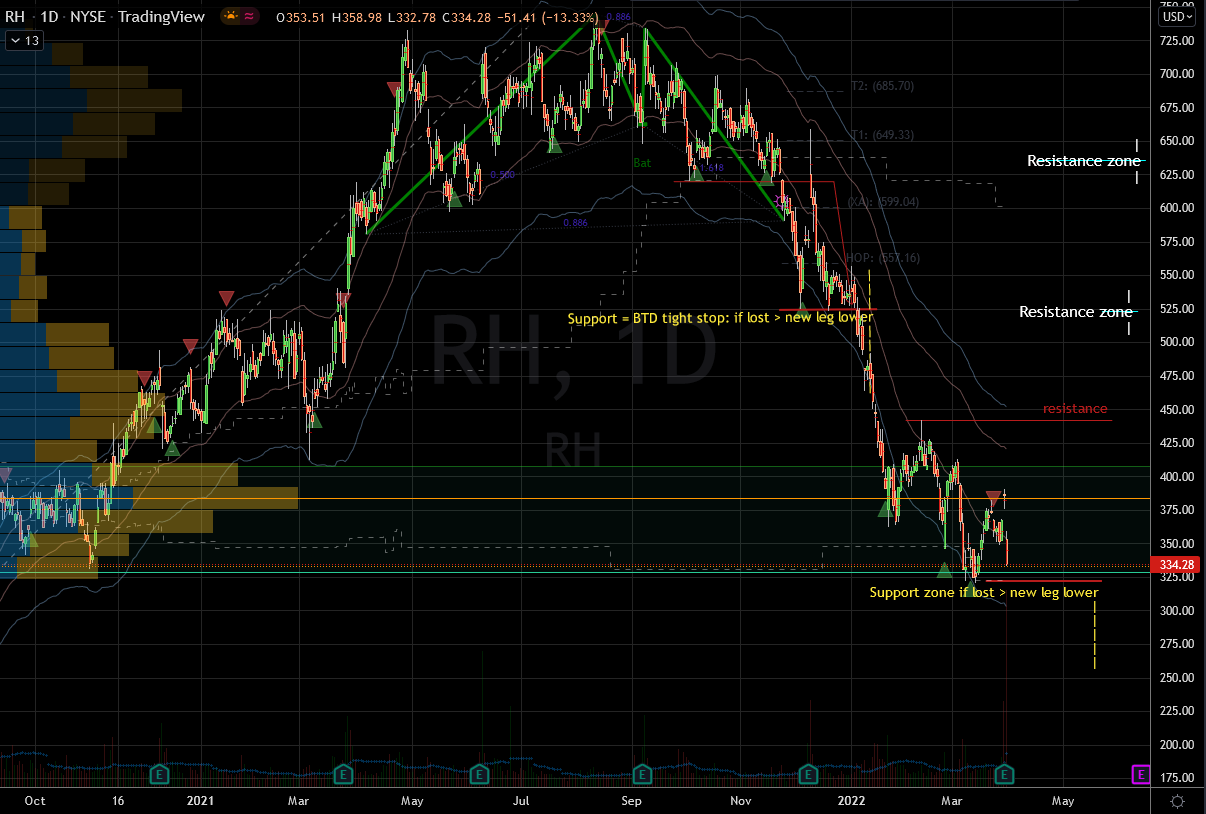
Task: Select 'Support = BTD tight stop' annotation
Action: [x=720, y=318]
